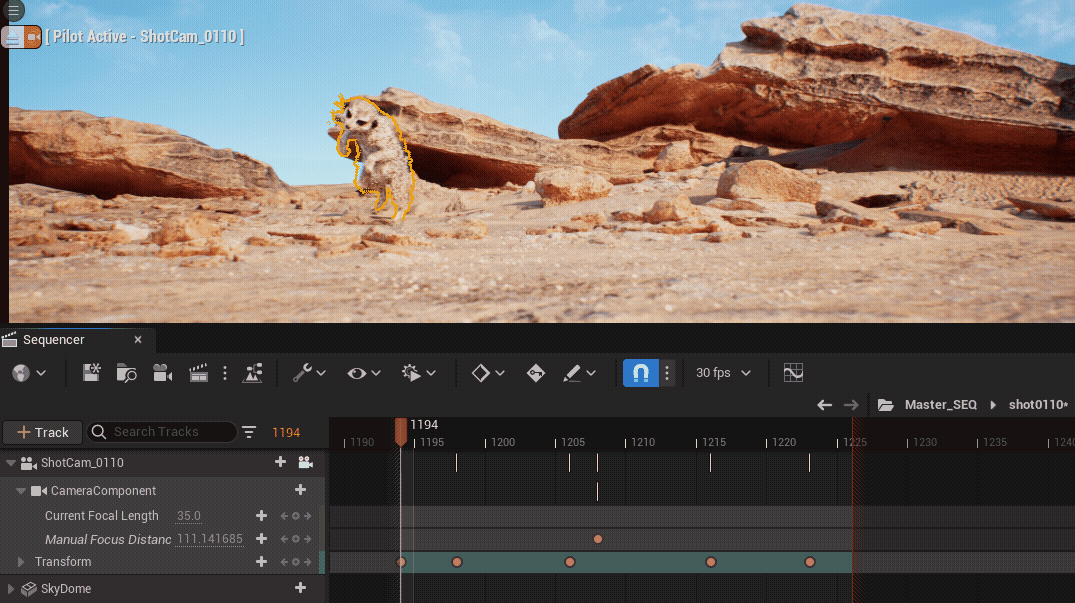Viewport: 1075px width, 603px height.
Task: Click the add Track button
Action: [42, 432]
